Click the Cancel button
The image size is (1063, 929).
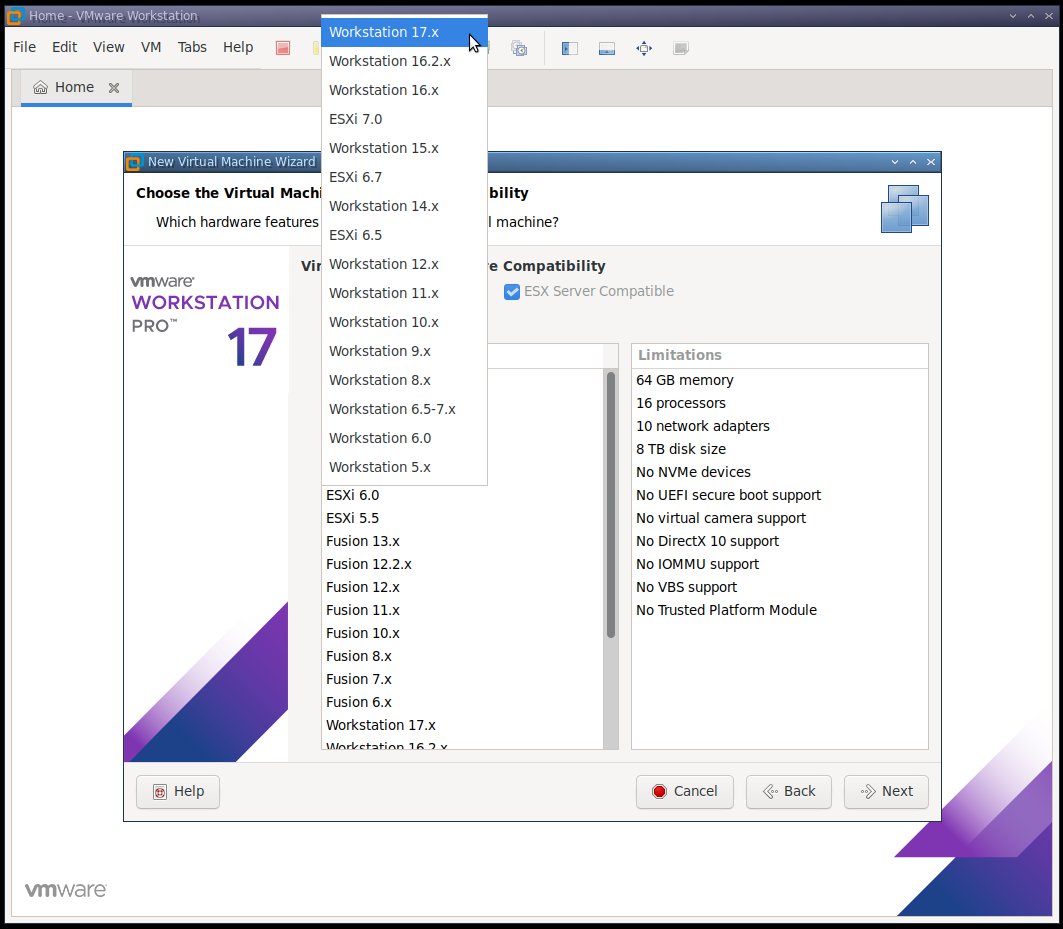(x=685, y=791)
